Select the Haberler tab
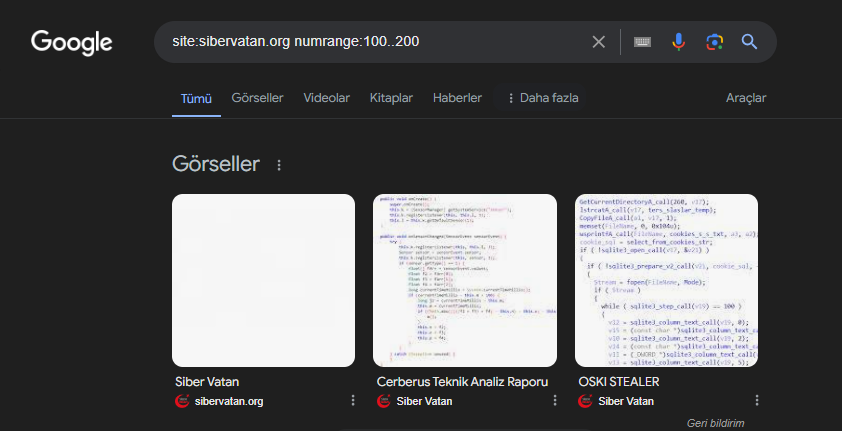The width and height of the screenshot is (842, 431). [457, 98]
